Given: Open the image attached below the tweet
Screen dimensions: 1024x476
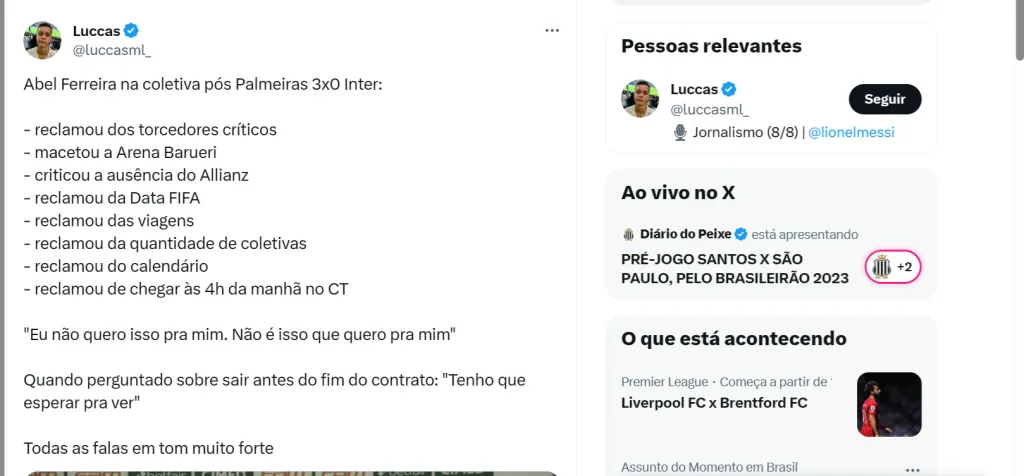Looking at the screenshot, I should pyautogui.click(x=290, y=473).
